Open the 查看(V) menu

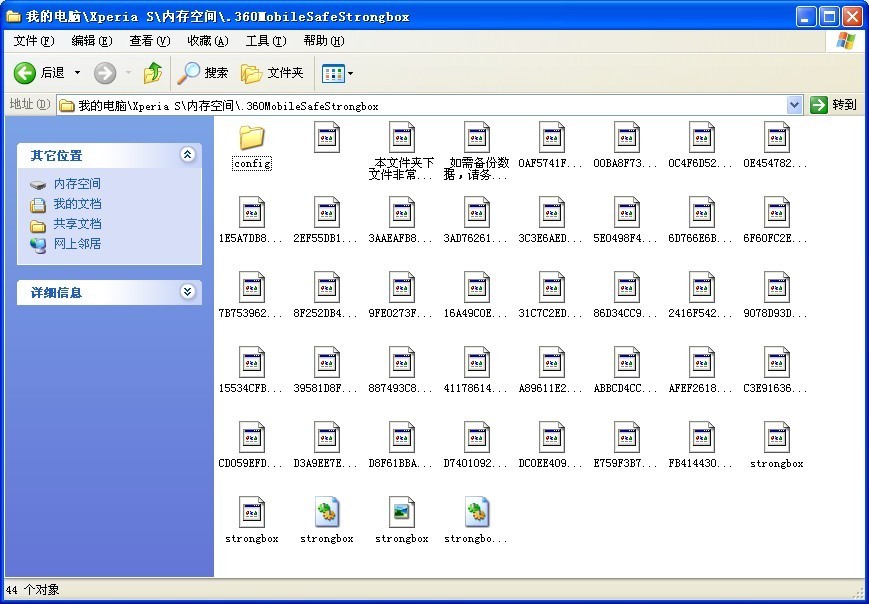coord(150,40)
